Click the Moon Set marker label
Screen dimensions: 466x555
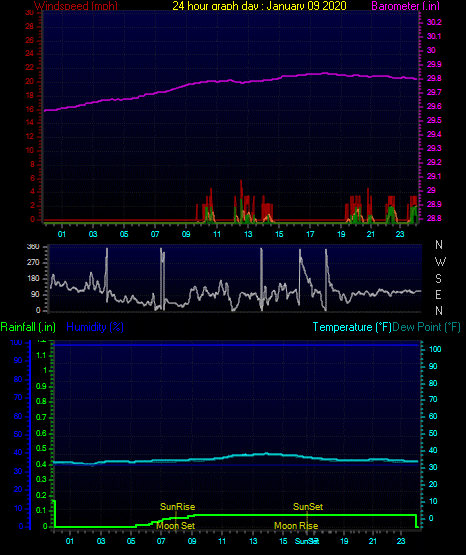(176, 526)
